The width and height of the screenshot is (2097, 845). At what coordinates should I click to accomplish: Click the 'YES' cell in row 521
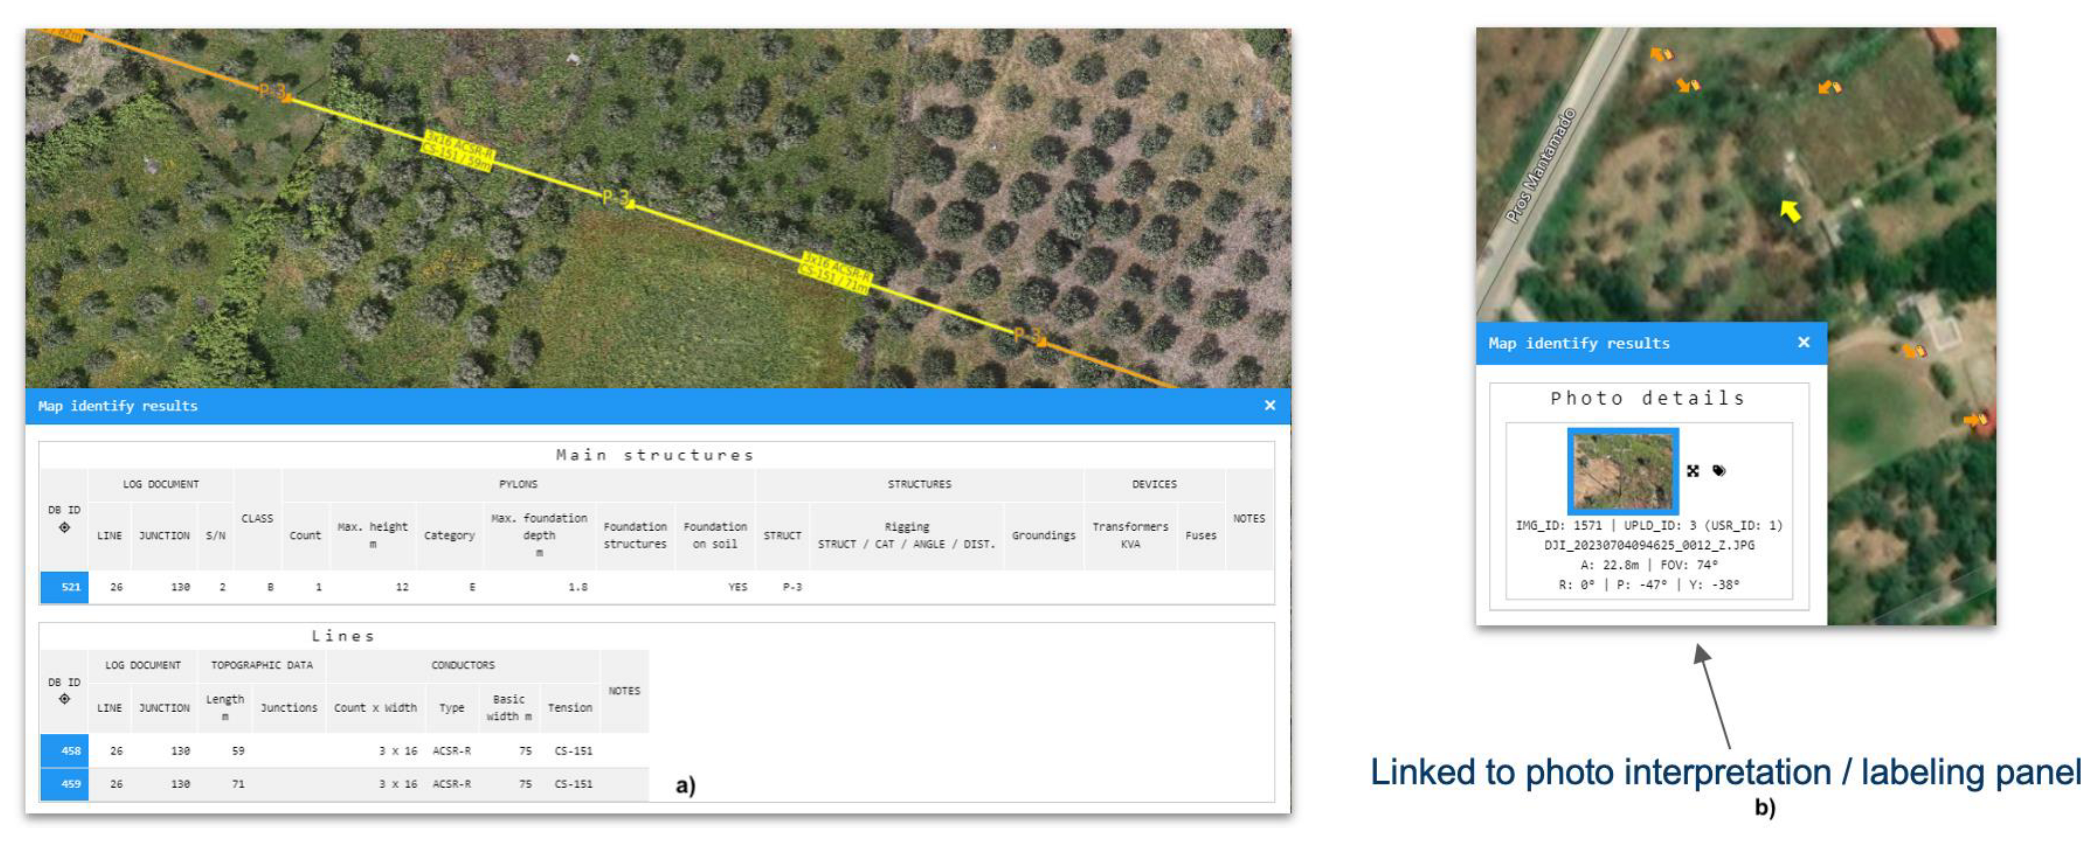pyautogui.click(x=737, y=587)
